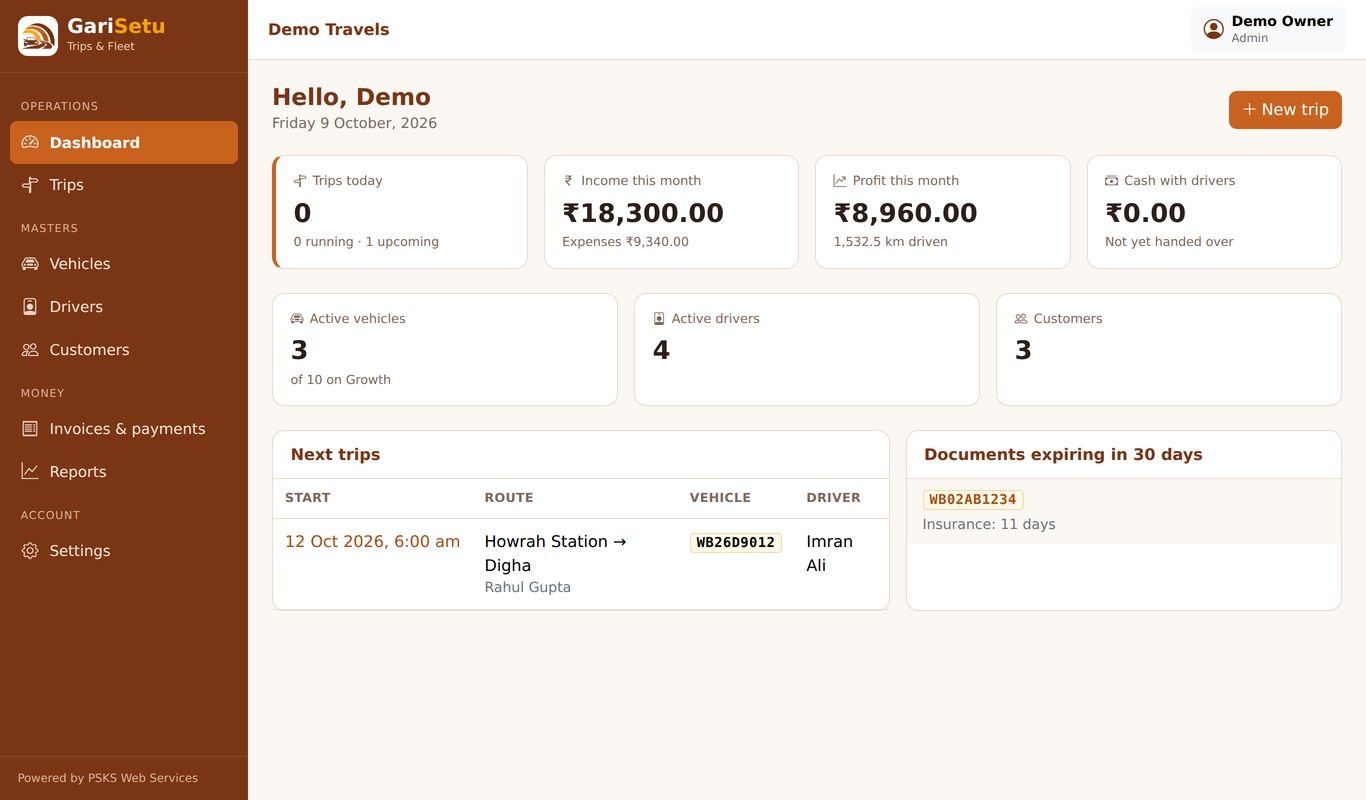Click the car icon on Active vehicles card
The width and height of the screenshot is (1366, 800).
297,319
